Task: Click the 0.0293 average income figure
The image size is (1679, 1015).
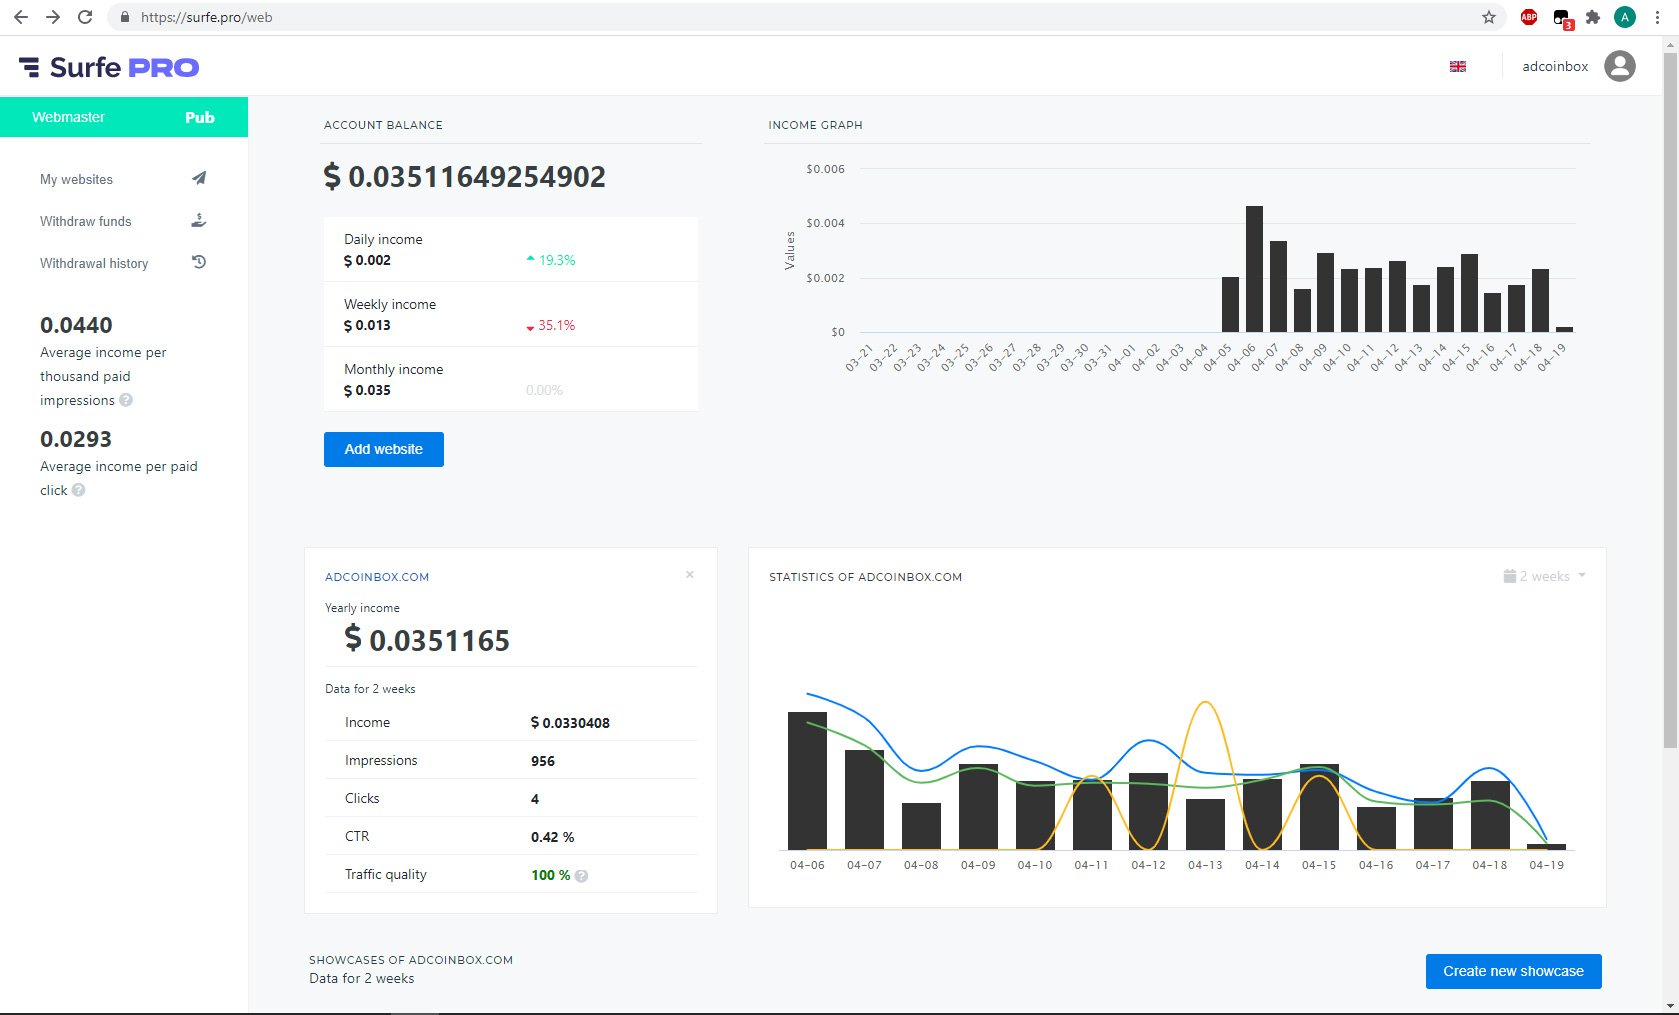Action: pyautogui.click(x=76, y=439)
